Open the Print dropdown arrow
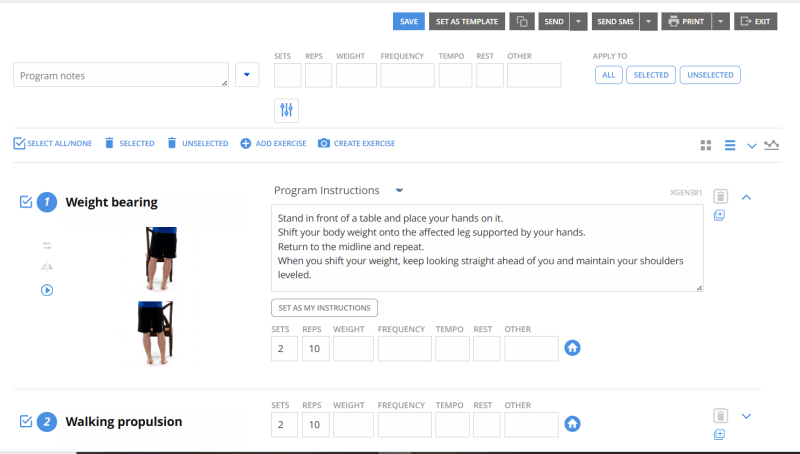Image resolution: width=800 pixels, height=454 pixels. [720, 21]
